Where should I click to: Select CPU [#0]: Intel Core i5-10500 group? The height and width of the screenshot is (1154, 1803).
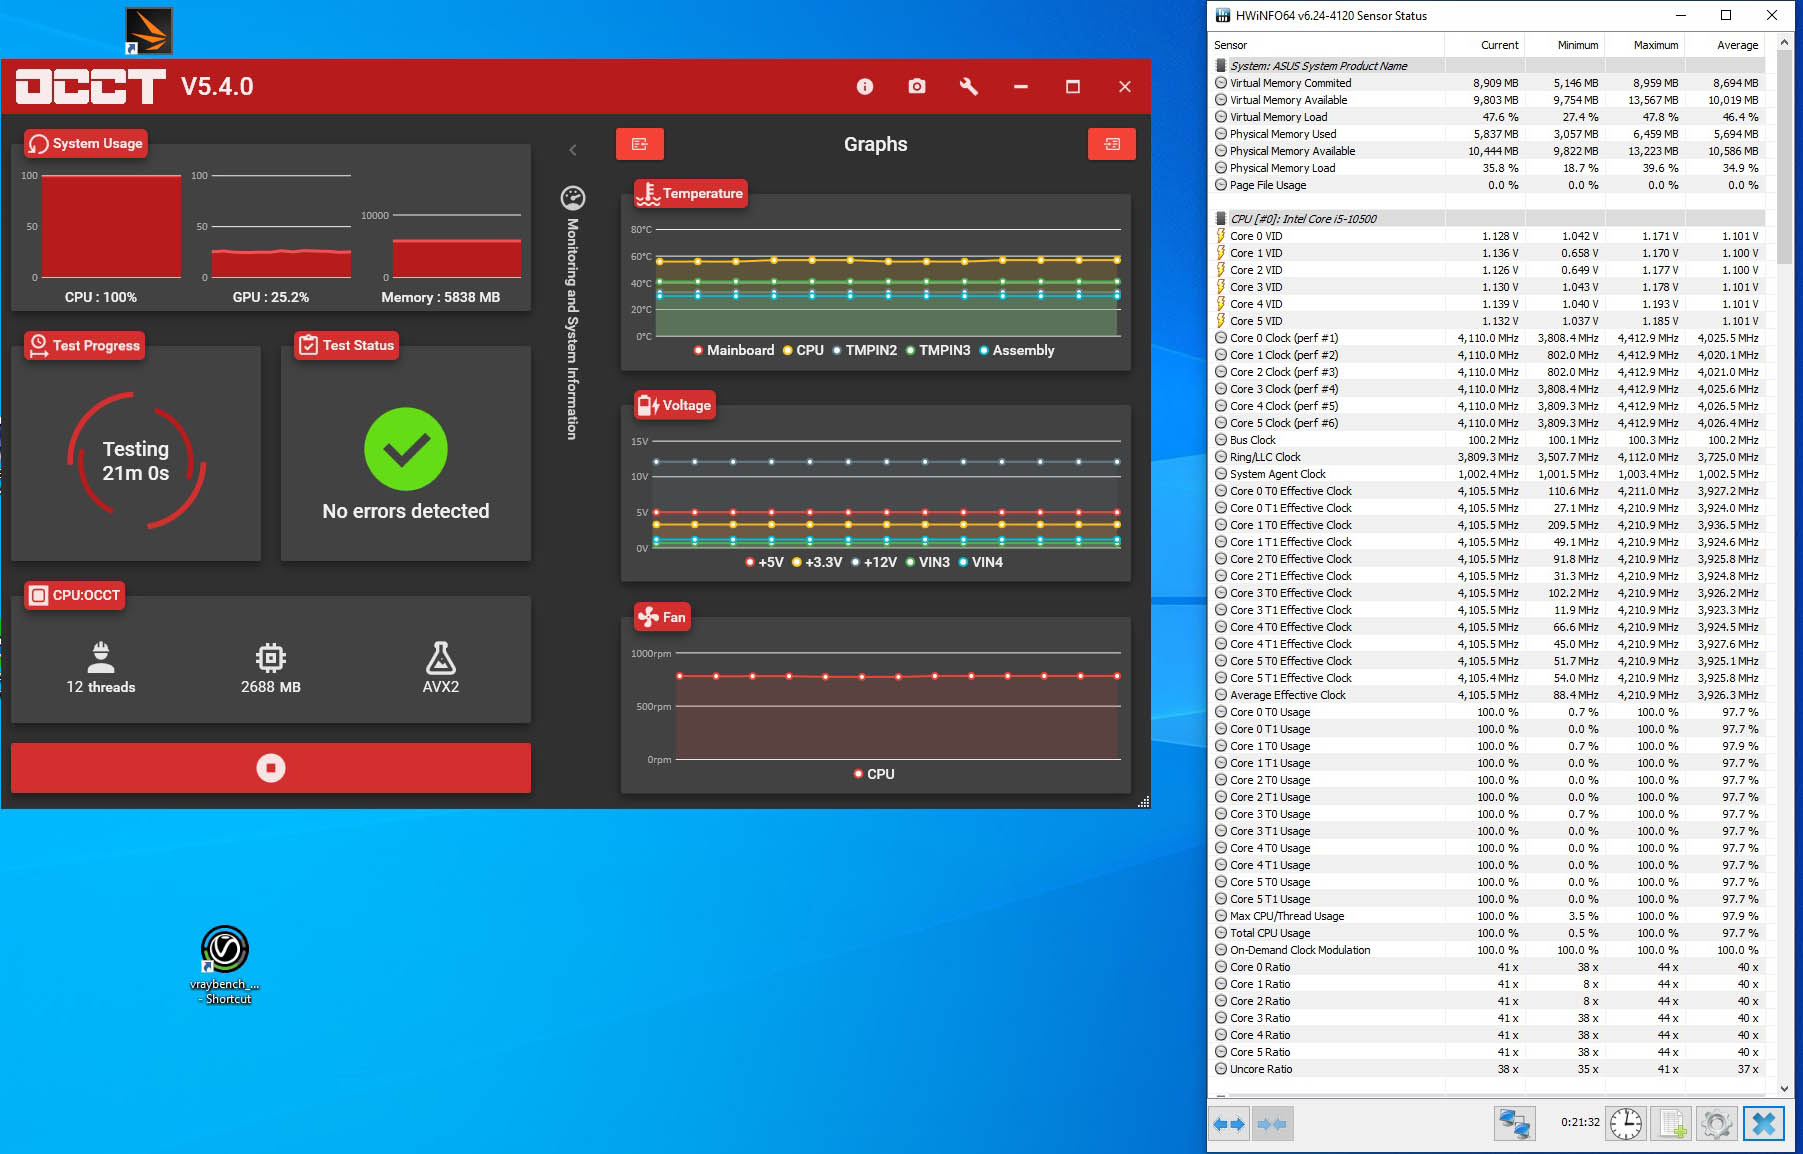[x=1488, y=219]
